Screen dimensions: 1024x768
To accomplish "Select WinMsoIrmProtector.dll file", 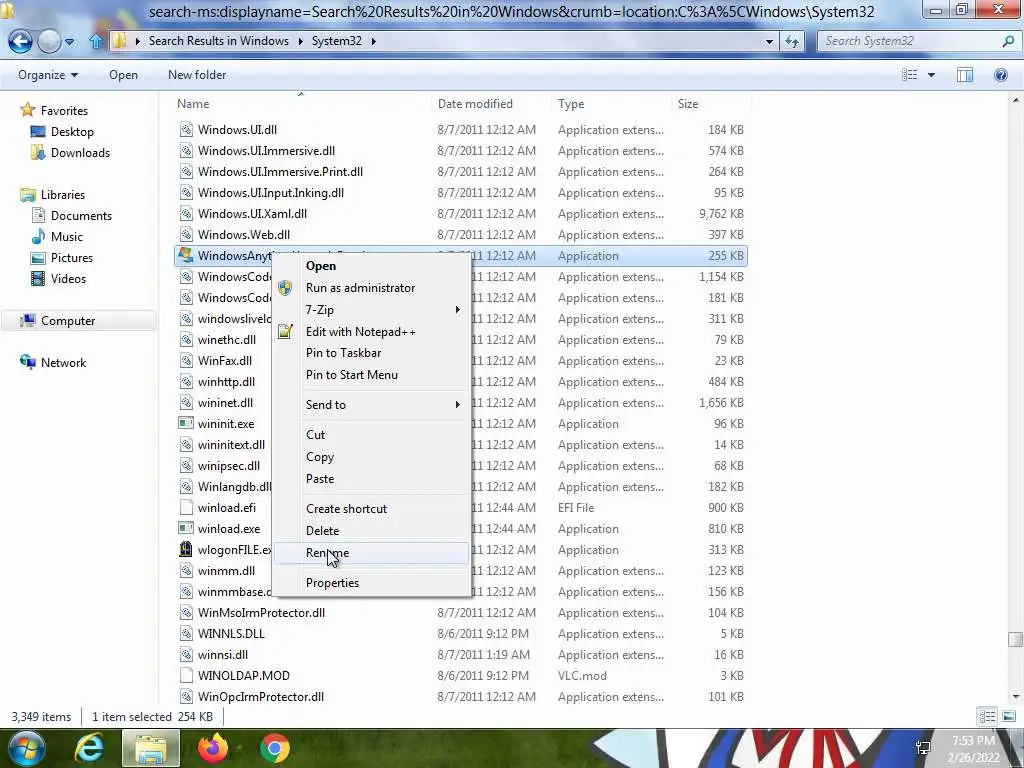I will 261,613.
